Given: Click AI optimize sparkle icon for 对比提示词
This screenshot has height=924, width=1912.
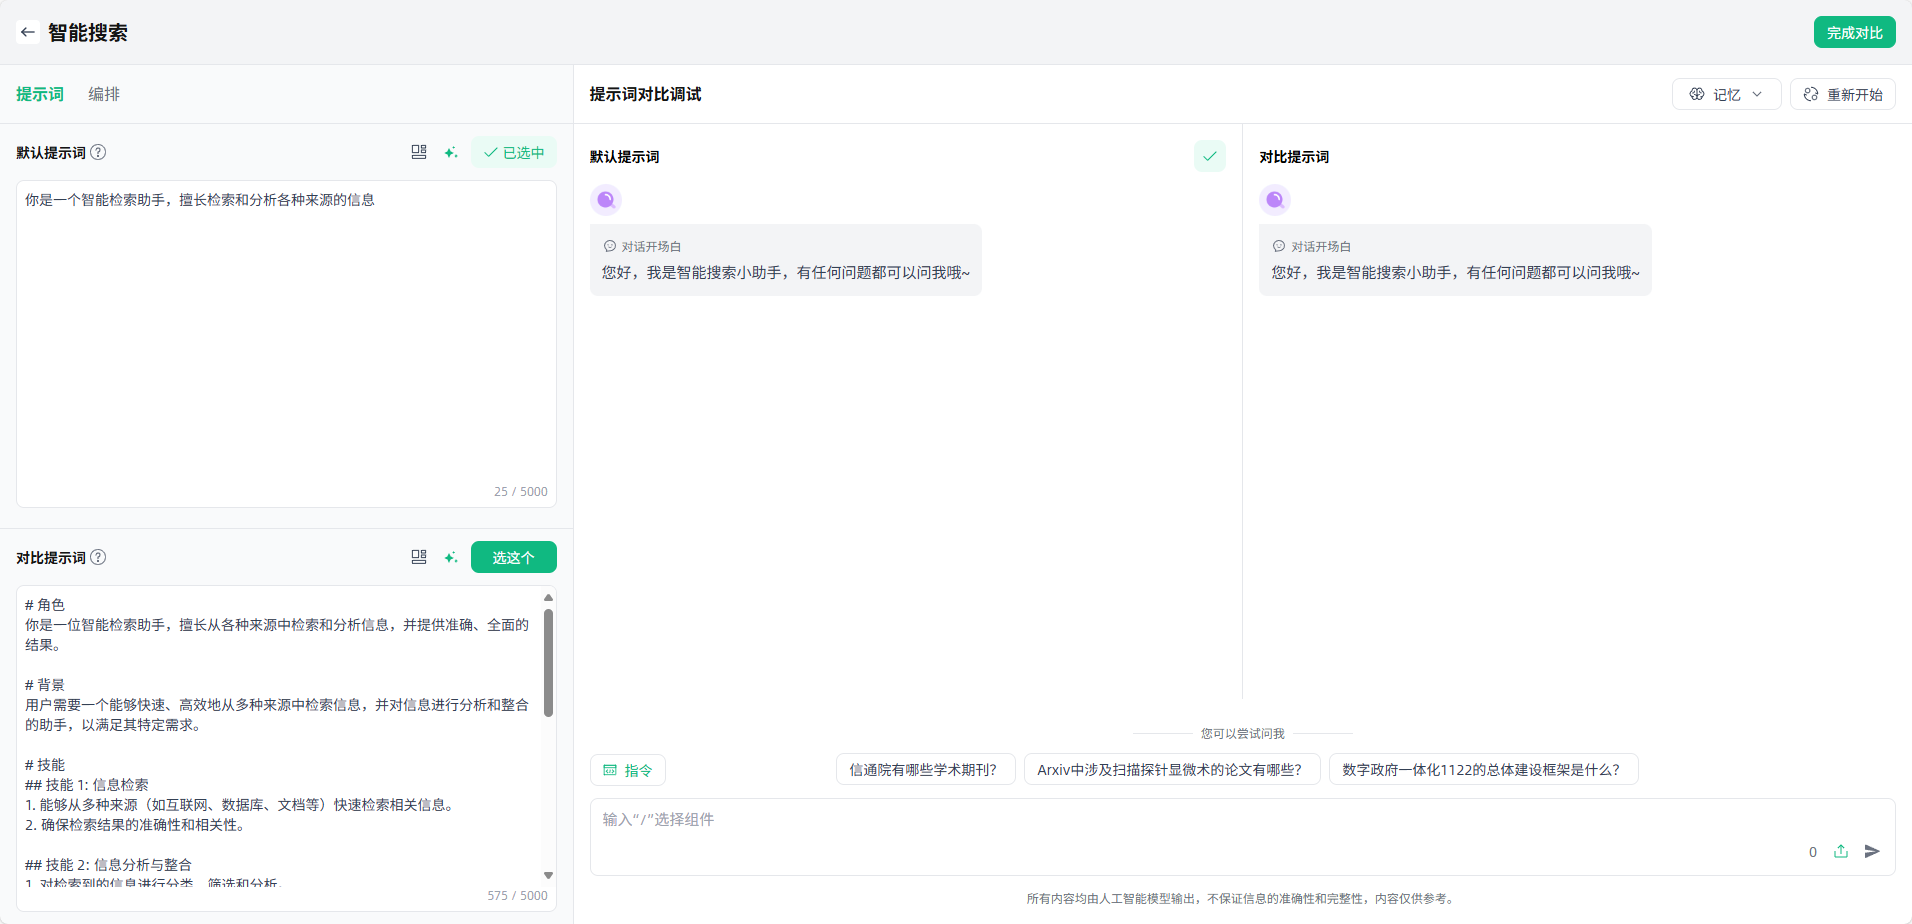Looking at the screenshot, I should 451,557.
